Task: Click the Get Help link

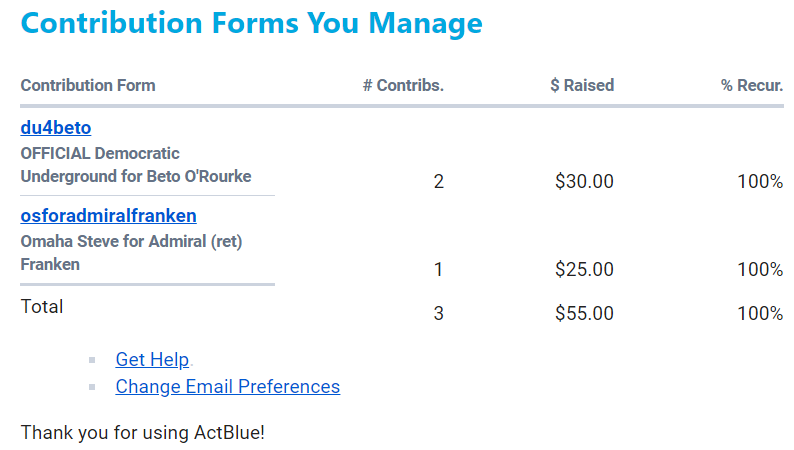Action: (x=152, y=360)
